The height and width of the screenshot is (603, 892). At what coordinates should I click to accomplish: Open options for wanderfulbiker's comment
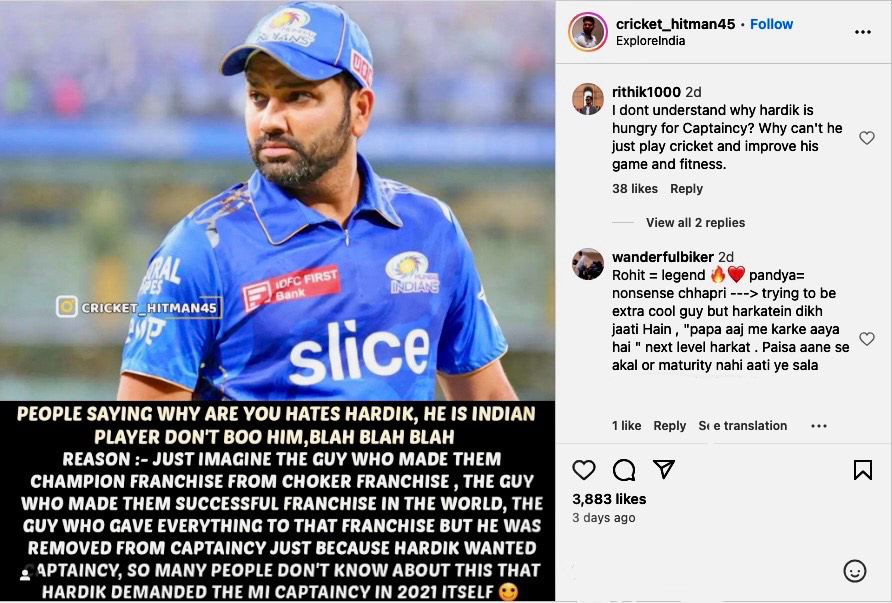819,426
